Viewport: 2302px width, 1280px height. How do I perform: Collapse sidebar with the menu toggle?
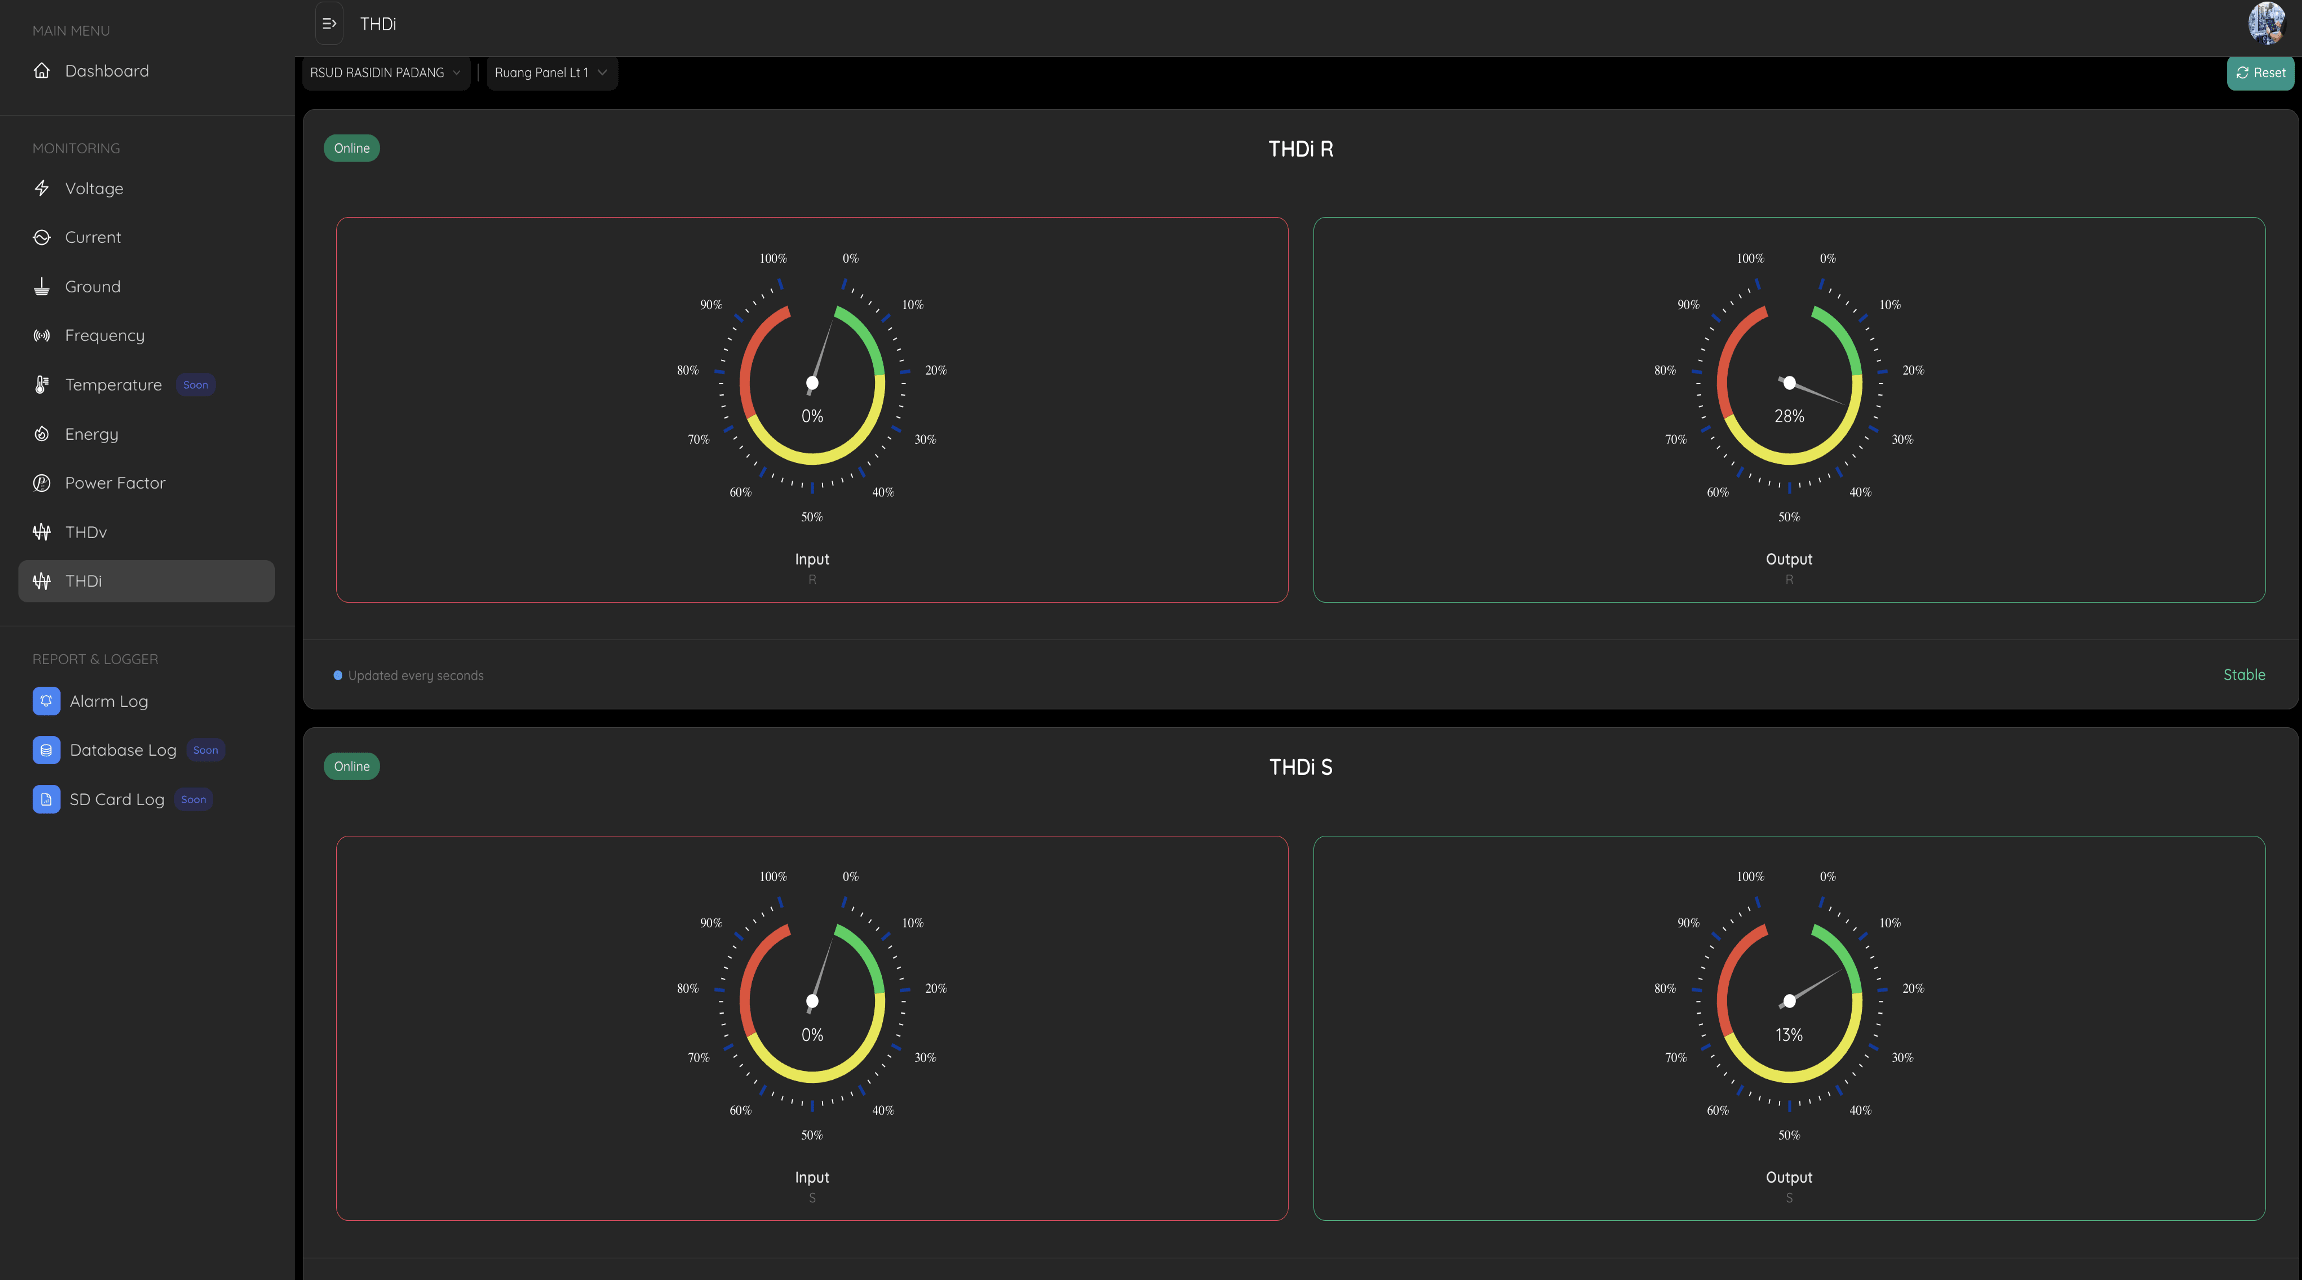329,24
